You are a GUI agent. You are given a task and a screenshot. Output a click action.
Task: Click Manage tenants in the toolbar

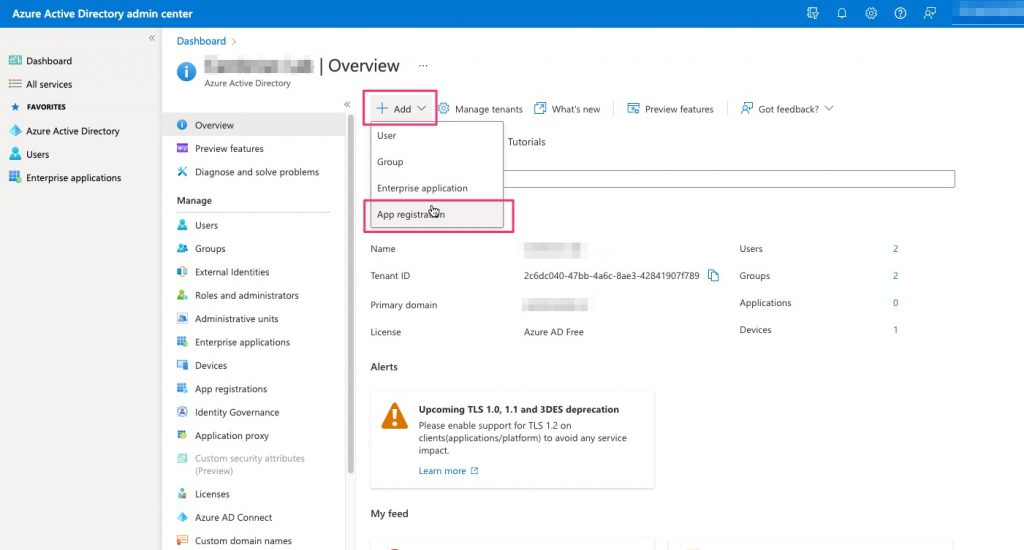click(481, 109)
